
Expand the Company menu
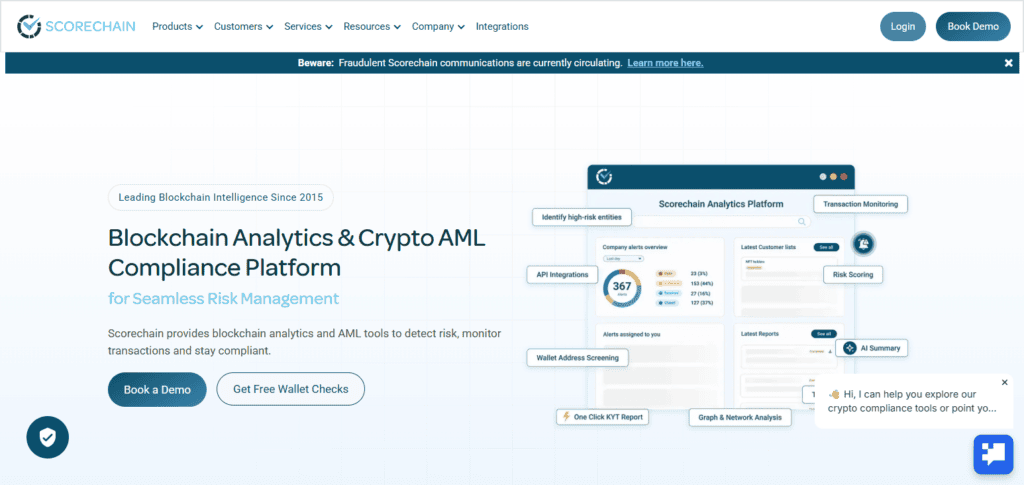pos(438,27)
